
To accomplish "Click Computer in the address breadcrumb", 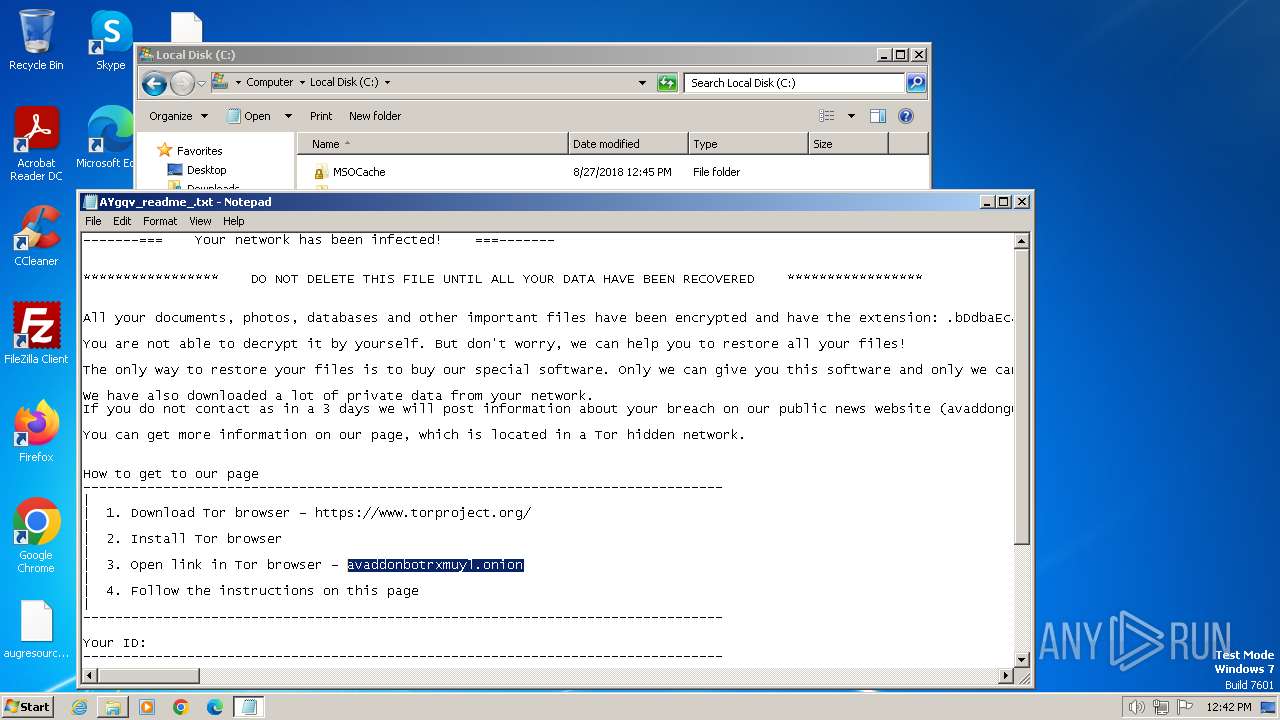I will pos(270,83).
